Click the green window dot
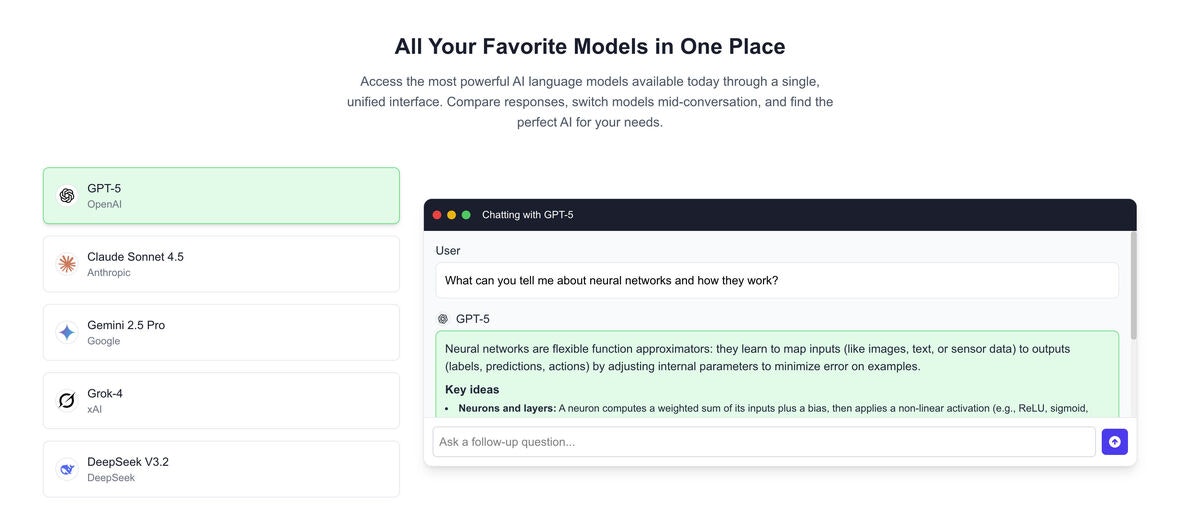The image size is (1200, 528). coord(466,215)
